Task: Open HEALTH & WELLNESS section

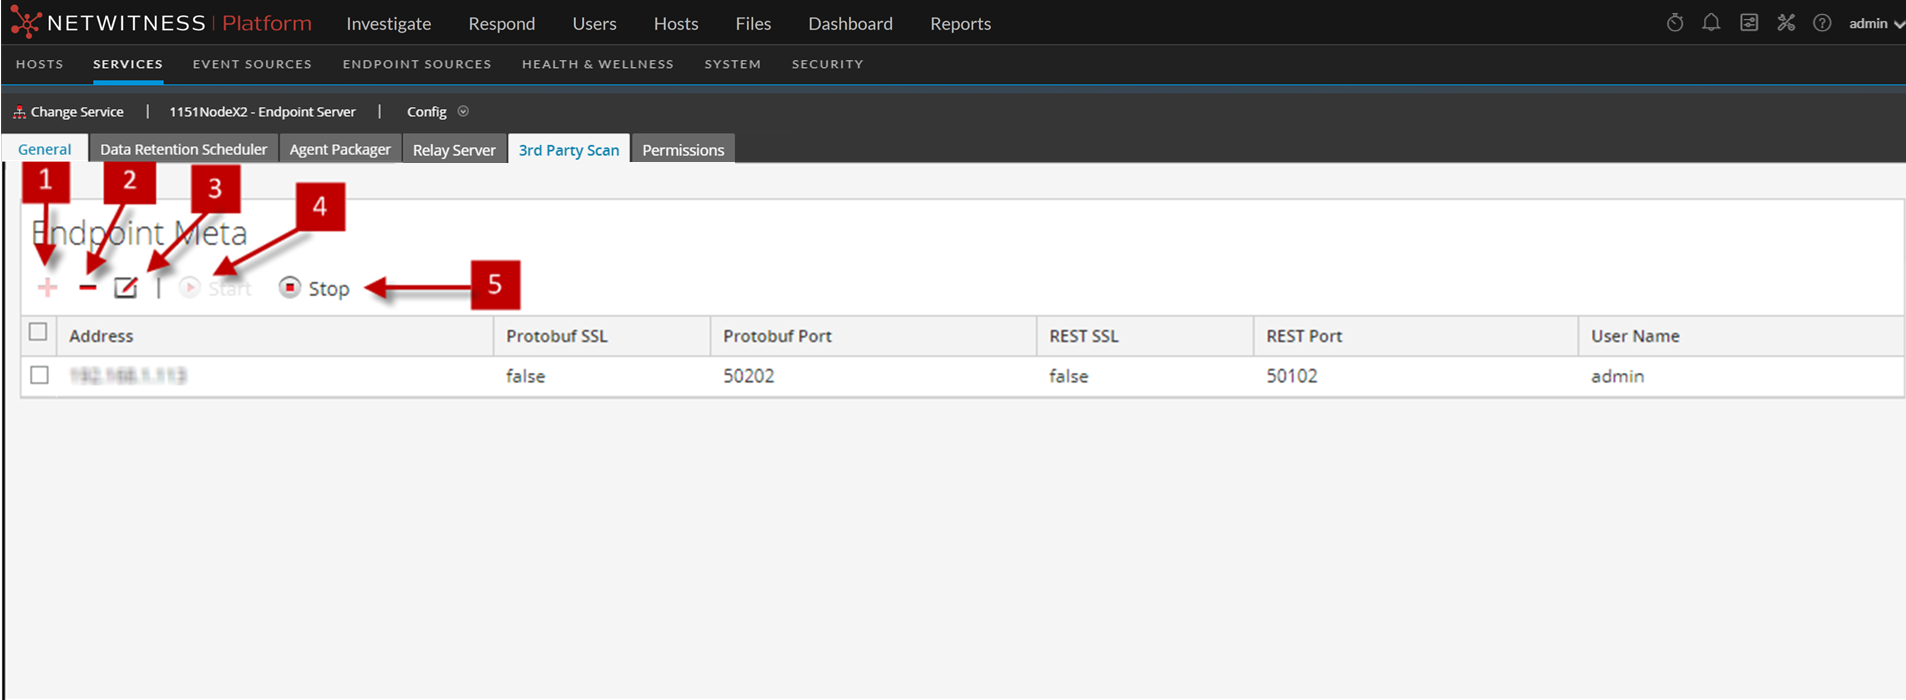Action: pyautogui.click(x=598, y=64)
